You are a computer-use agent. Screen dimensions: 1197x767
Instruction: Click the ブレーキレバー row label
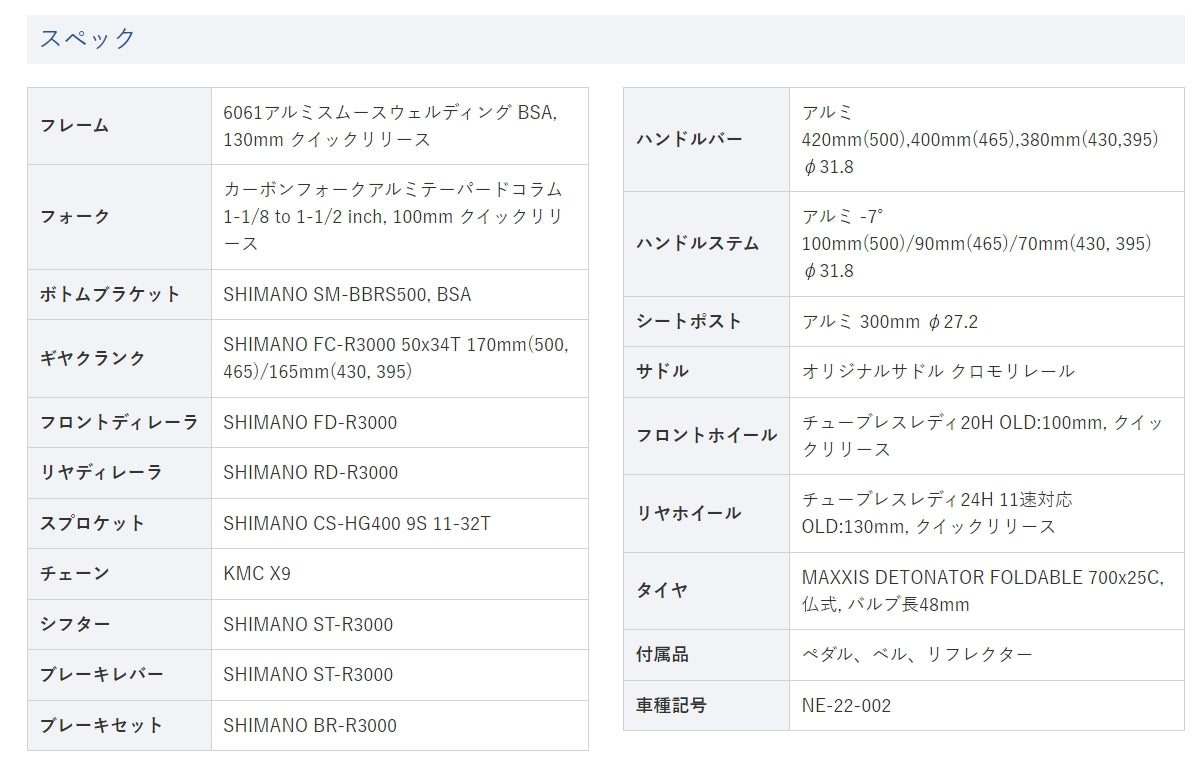click(x=101, y=674)
